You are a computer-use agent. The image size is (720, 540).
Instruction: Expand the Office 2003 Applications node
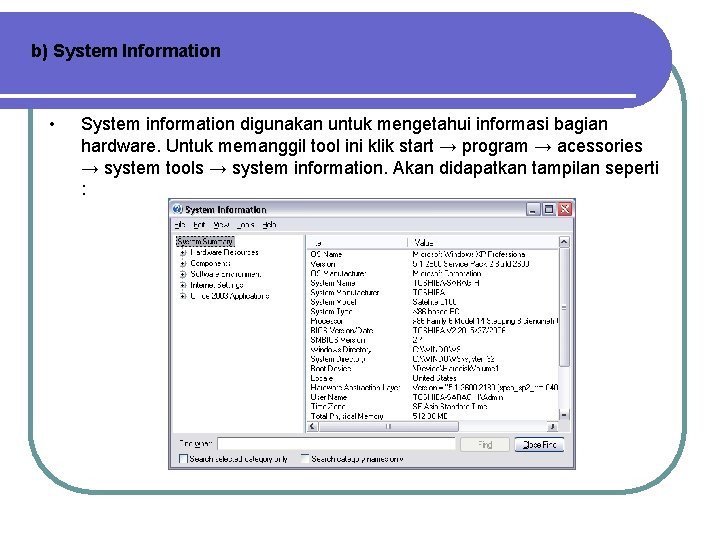(x=183, y=297)
